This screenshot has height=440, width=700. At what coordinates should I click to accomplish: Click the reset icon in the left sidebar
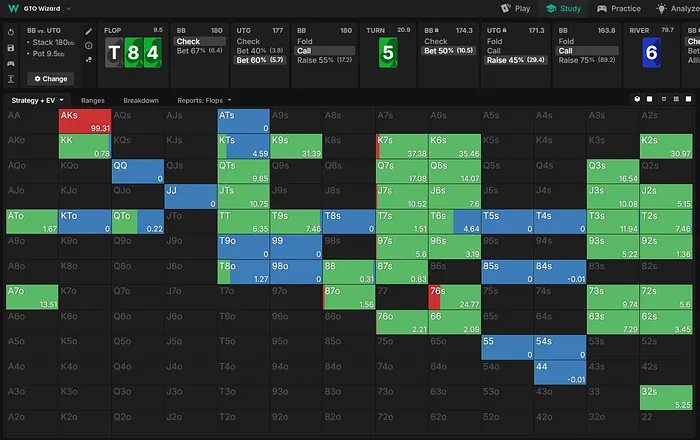(x=10, y=32)
